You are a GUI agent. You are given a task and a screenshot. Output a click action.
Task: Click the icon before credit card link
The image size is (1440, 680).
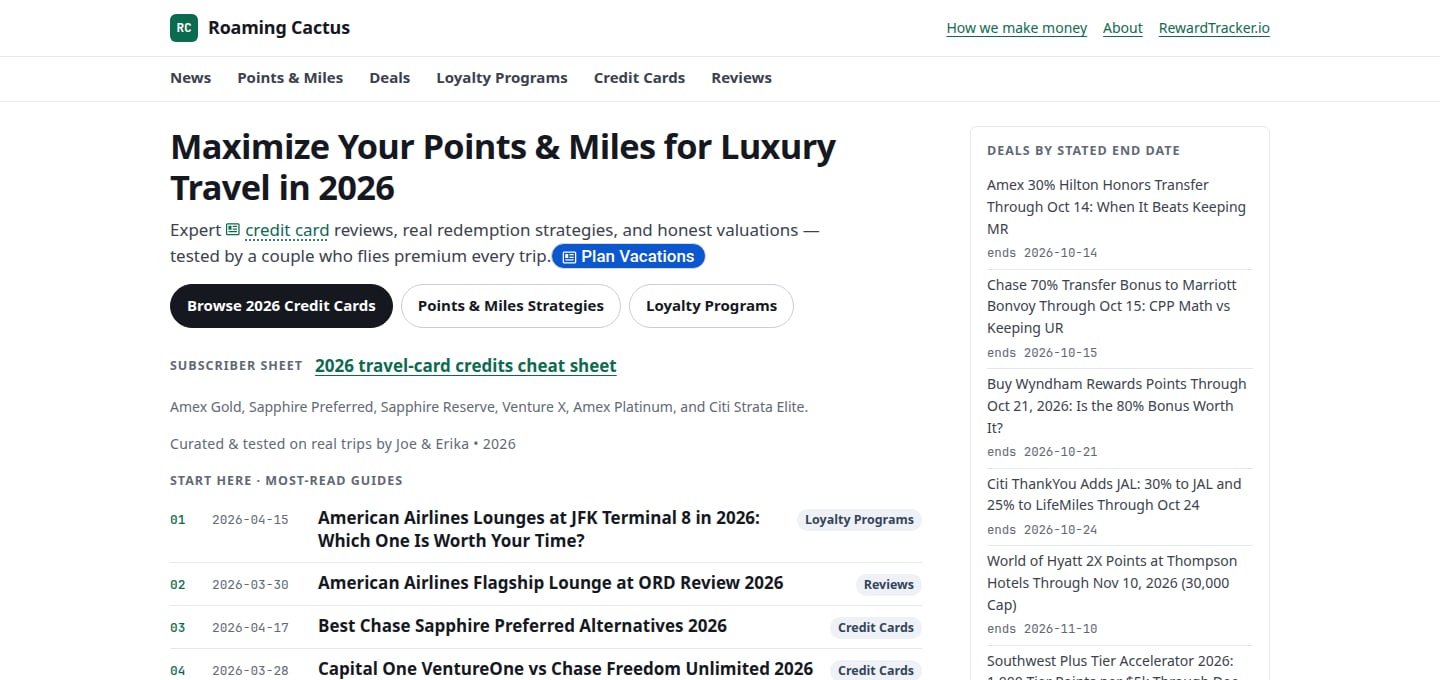coord(233,229)
